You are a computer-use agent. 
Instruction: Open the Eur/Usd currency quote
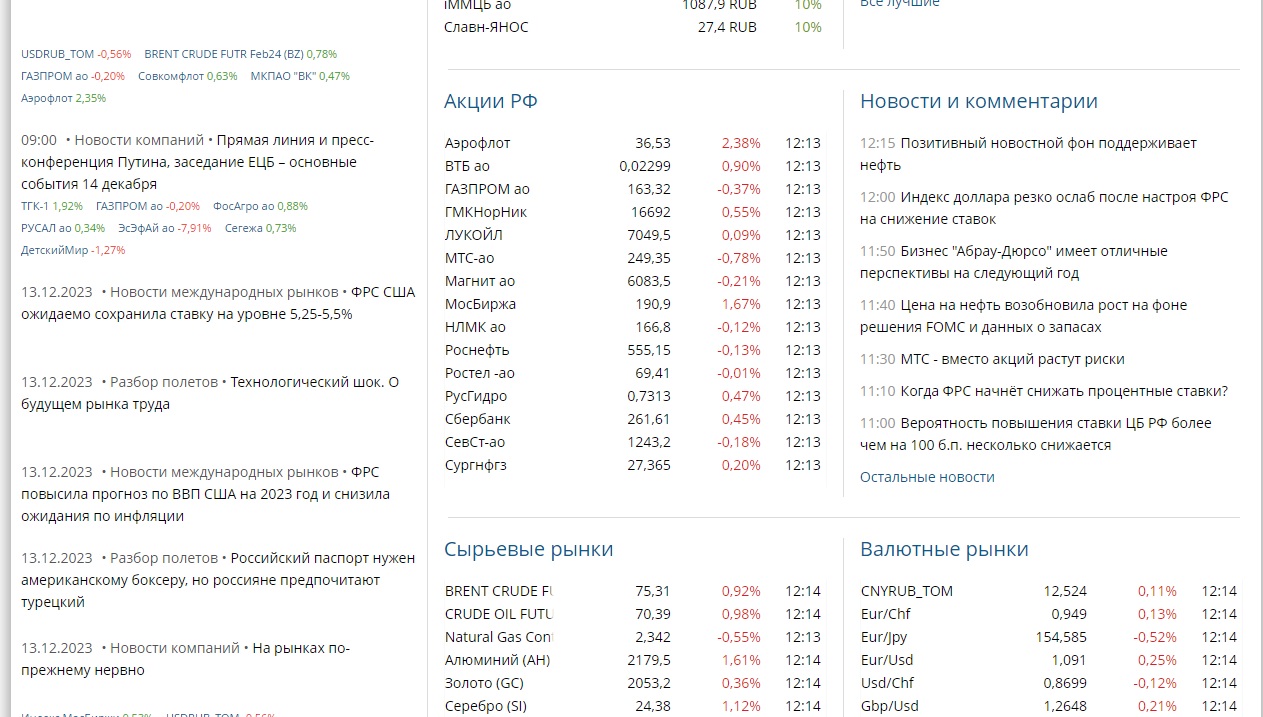1048,660
